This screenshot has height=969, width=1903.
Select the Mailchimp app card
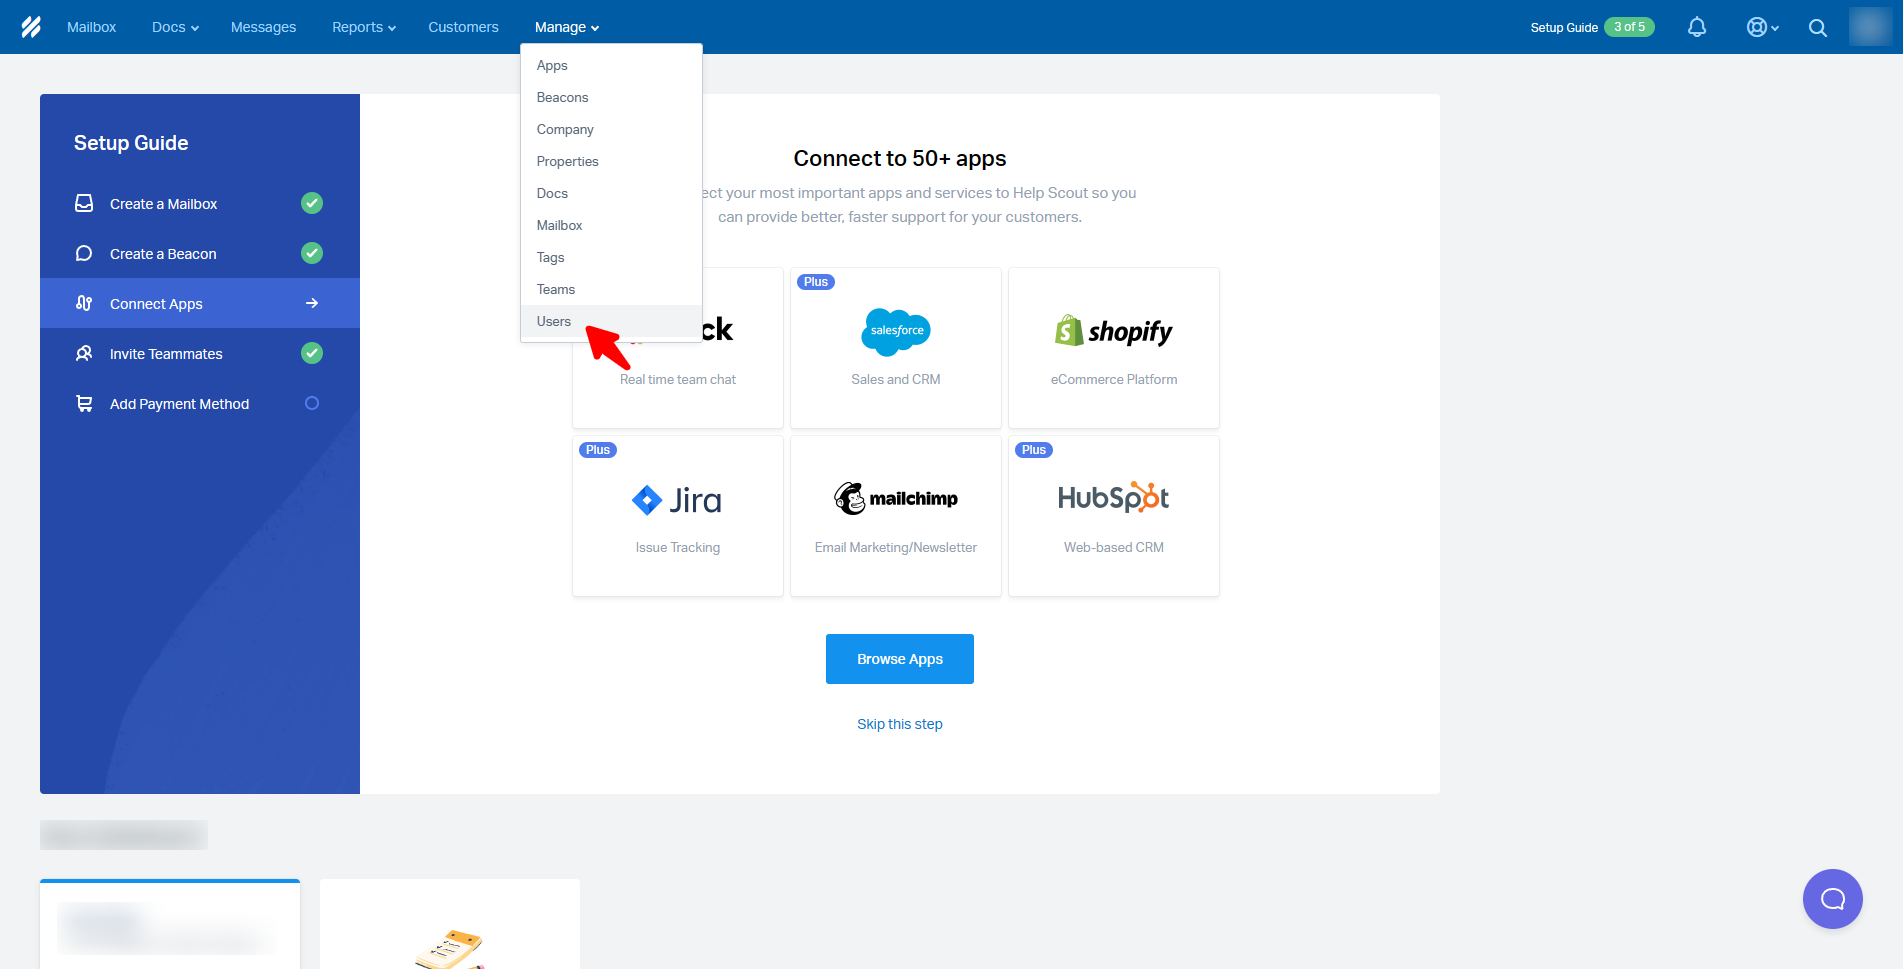point(896,516)
